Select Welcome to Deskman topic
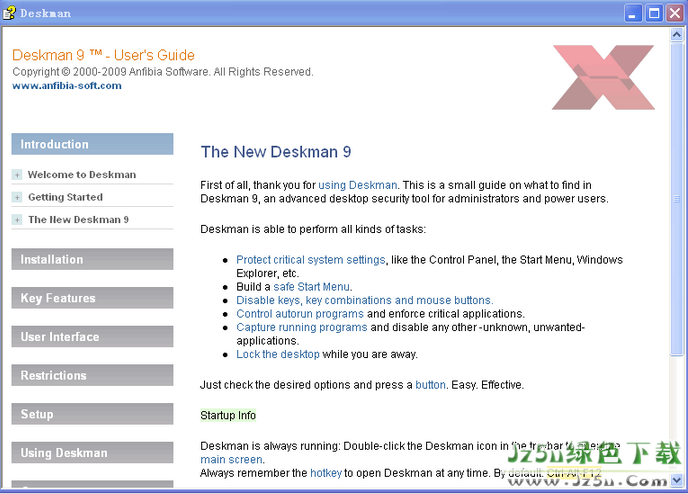This screenshot has height=494, width=688. [x=82, y=175]
